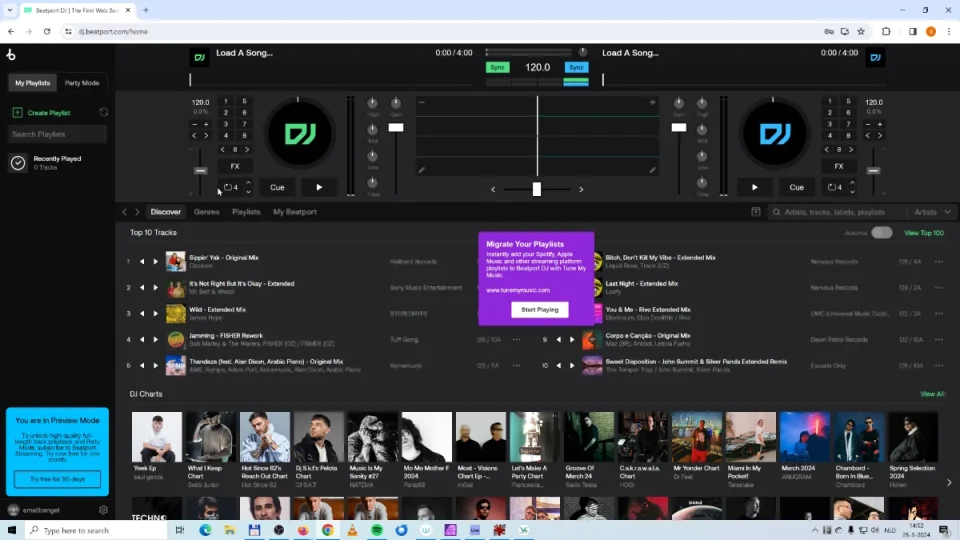Toggle the blue Sync button for right deck
The width and height of the screenshot is (960, 540).
tap(576, 68)
